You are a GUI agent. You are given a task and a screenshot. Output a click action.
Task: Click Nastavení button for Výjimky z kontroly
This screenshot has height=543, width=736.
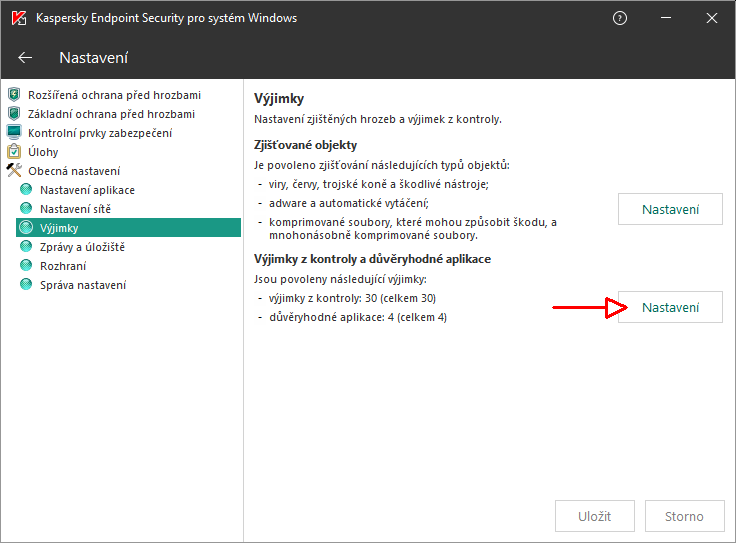tap(670, 307)
